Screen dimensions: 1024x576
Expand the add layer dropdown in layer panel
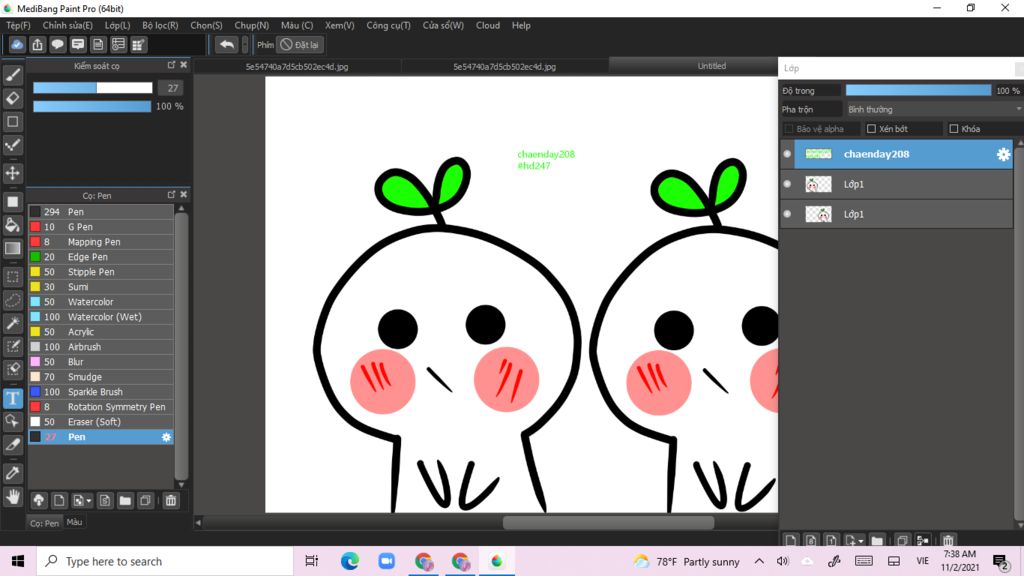click(x=861, y=541)
